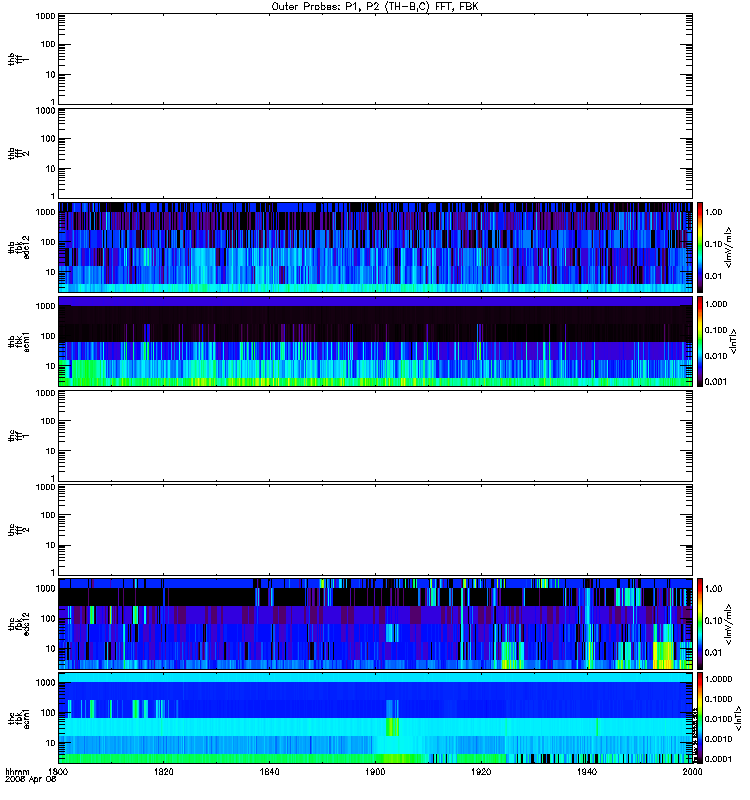
Task: Click the second thb ff panel's y-axis label
Action: point(19,154)
